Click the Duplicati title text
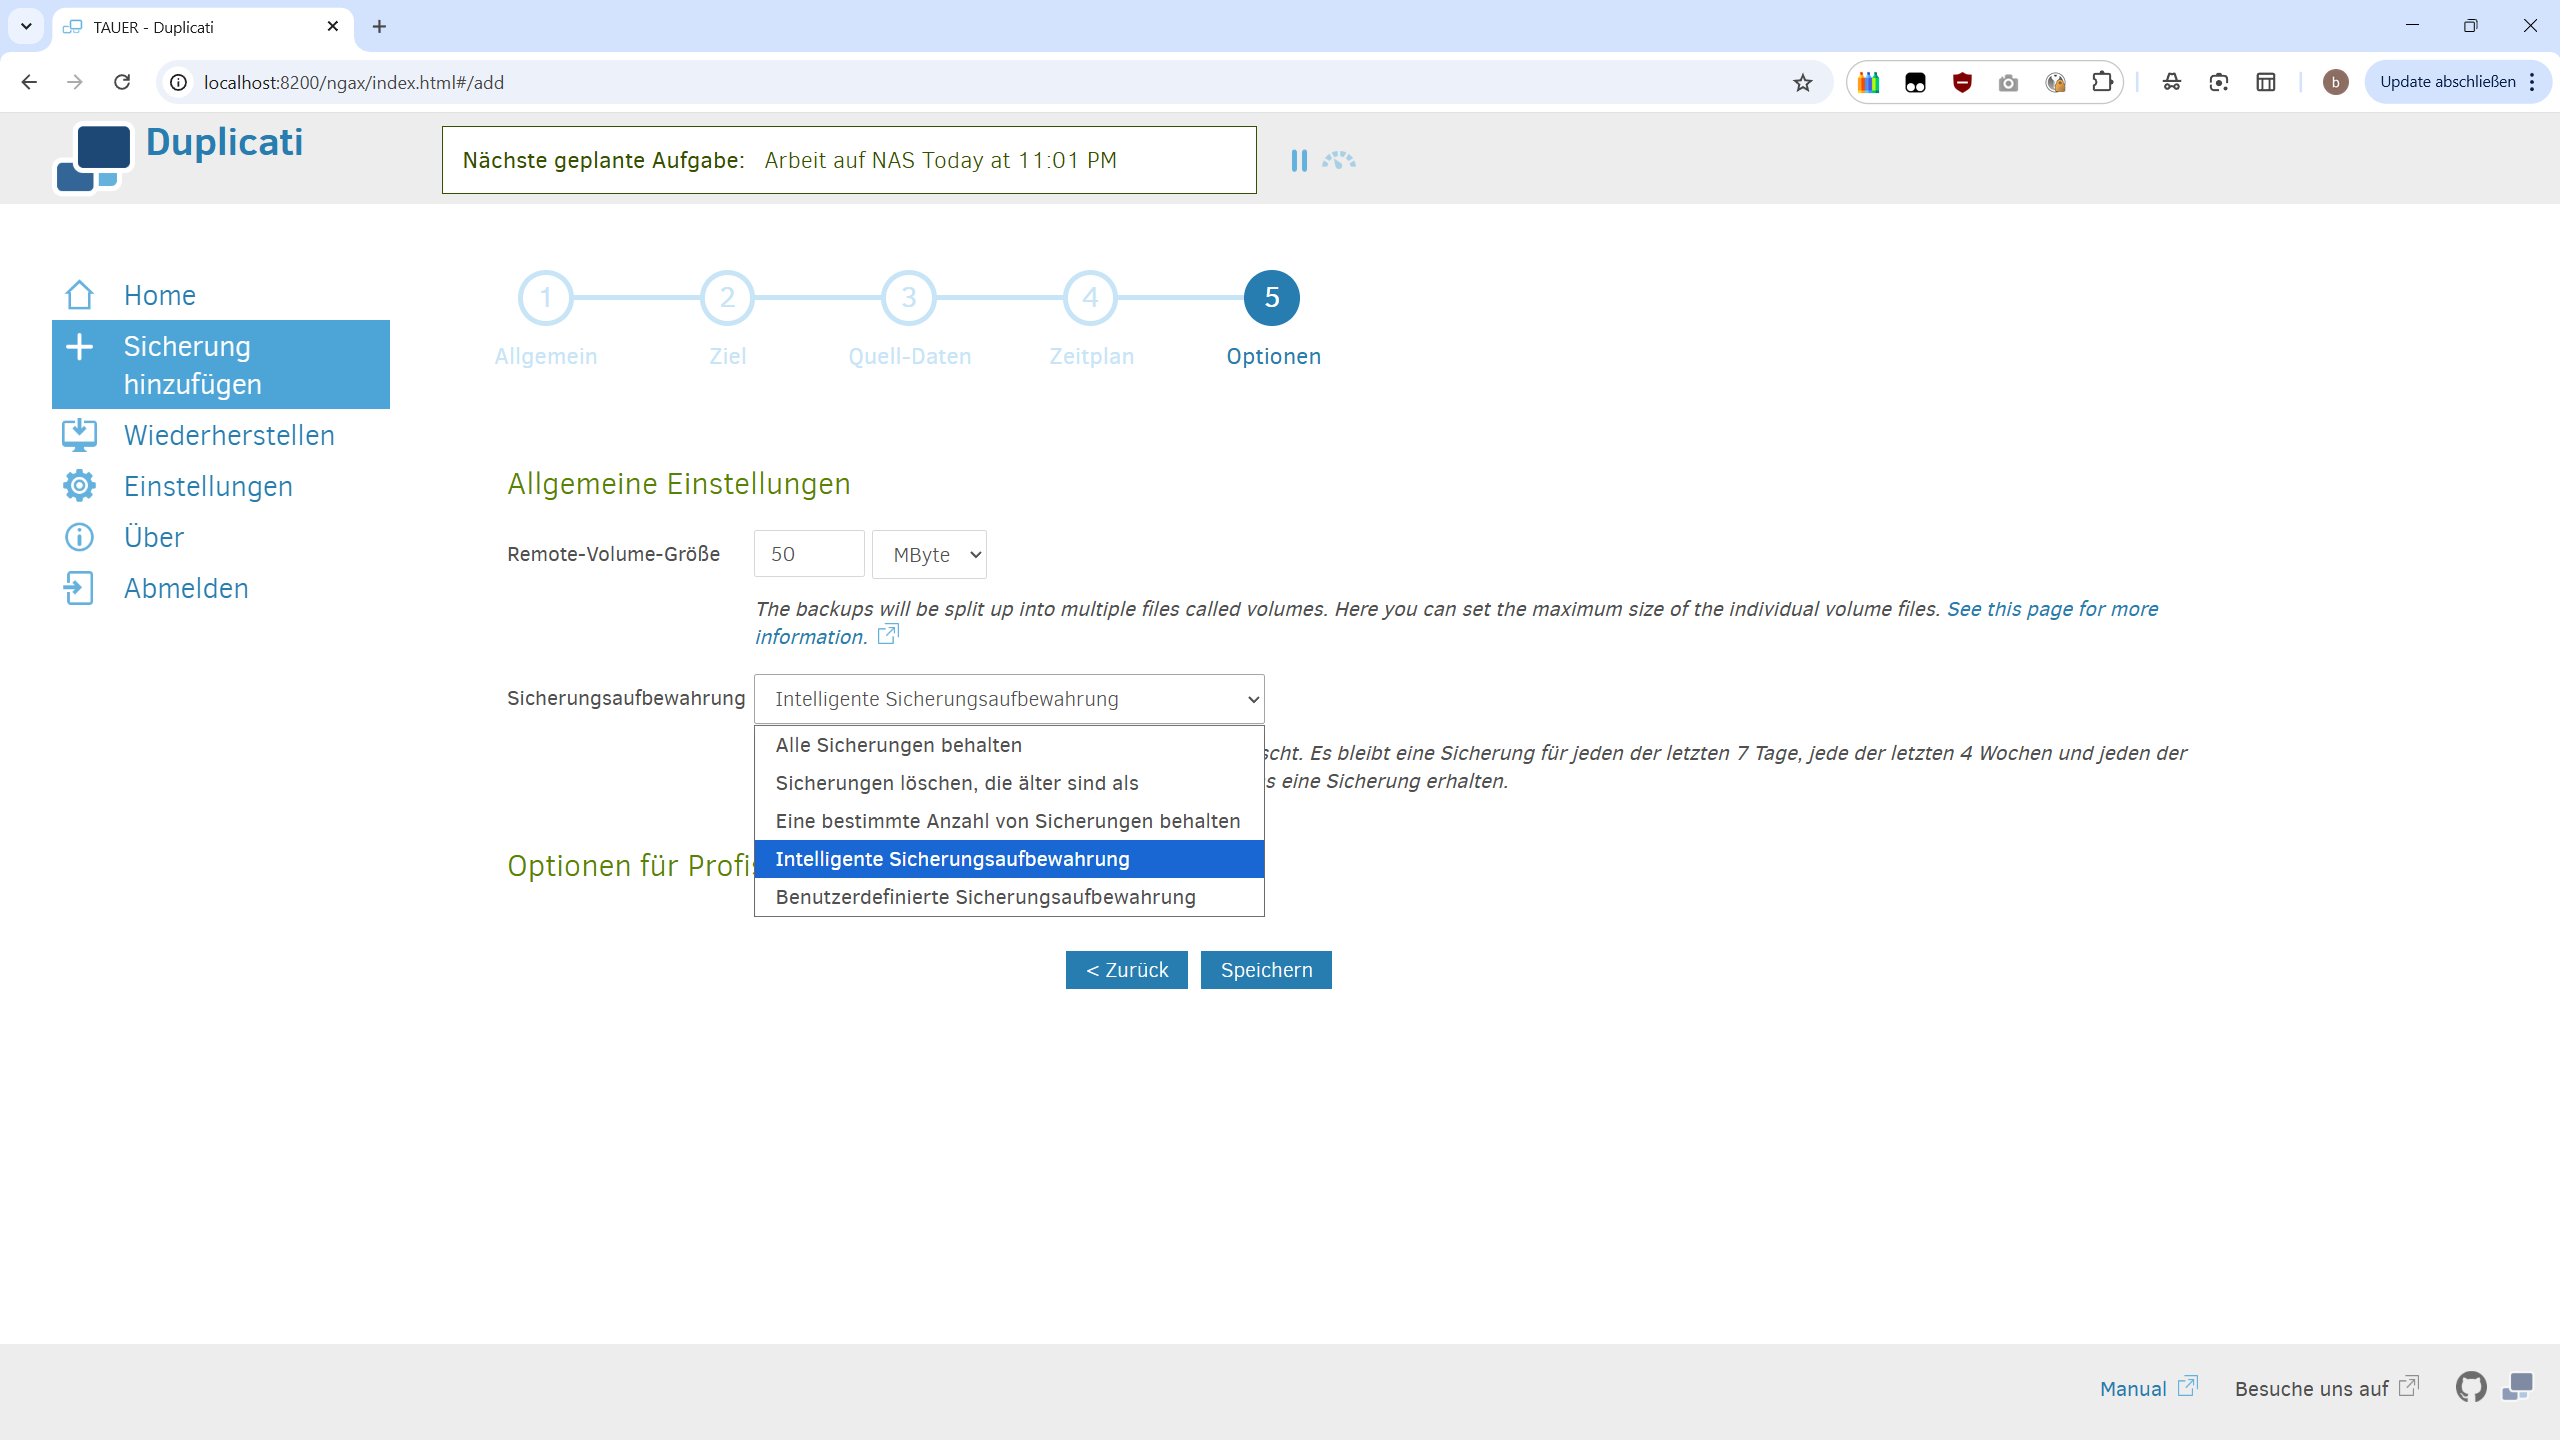The image size is (2560, 1440). click(224, 142)
